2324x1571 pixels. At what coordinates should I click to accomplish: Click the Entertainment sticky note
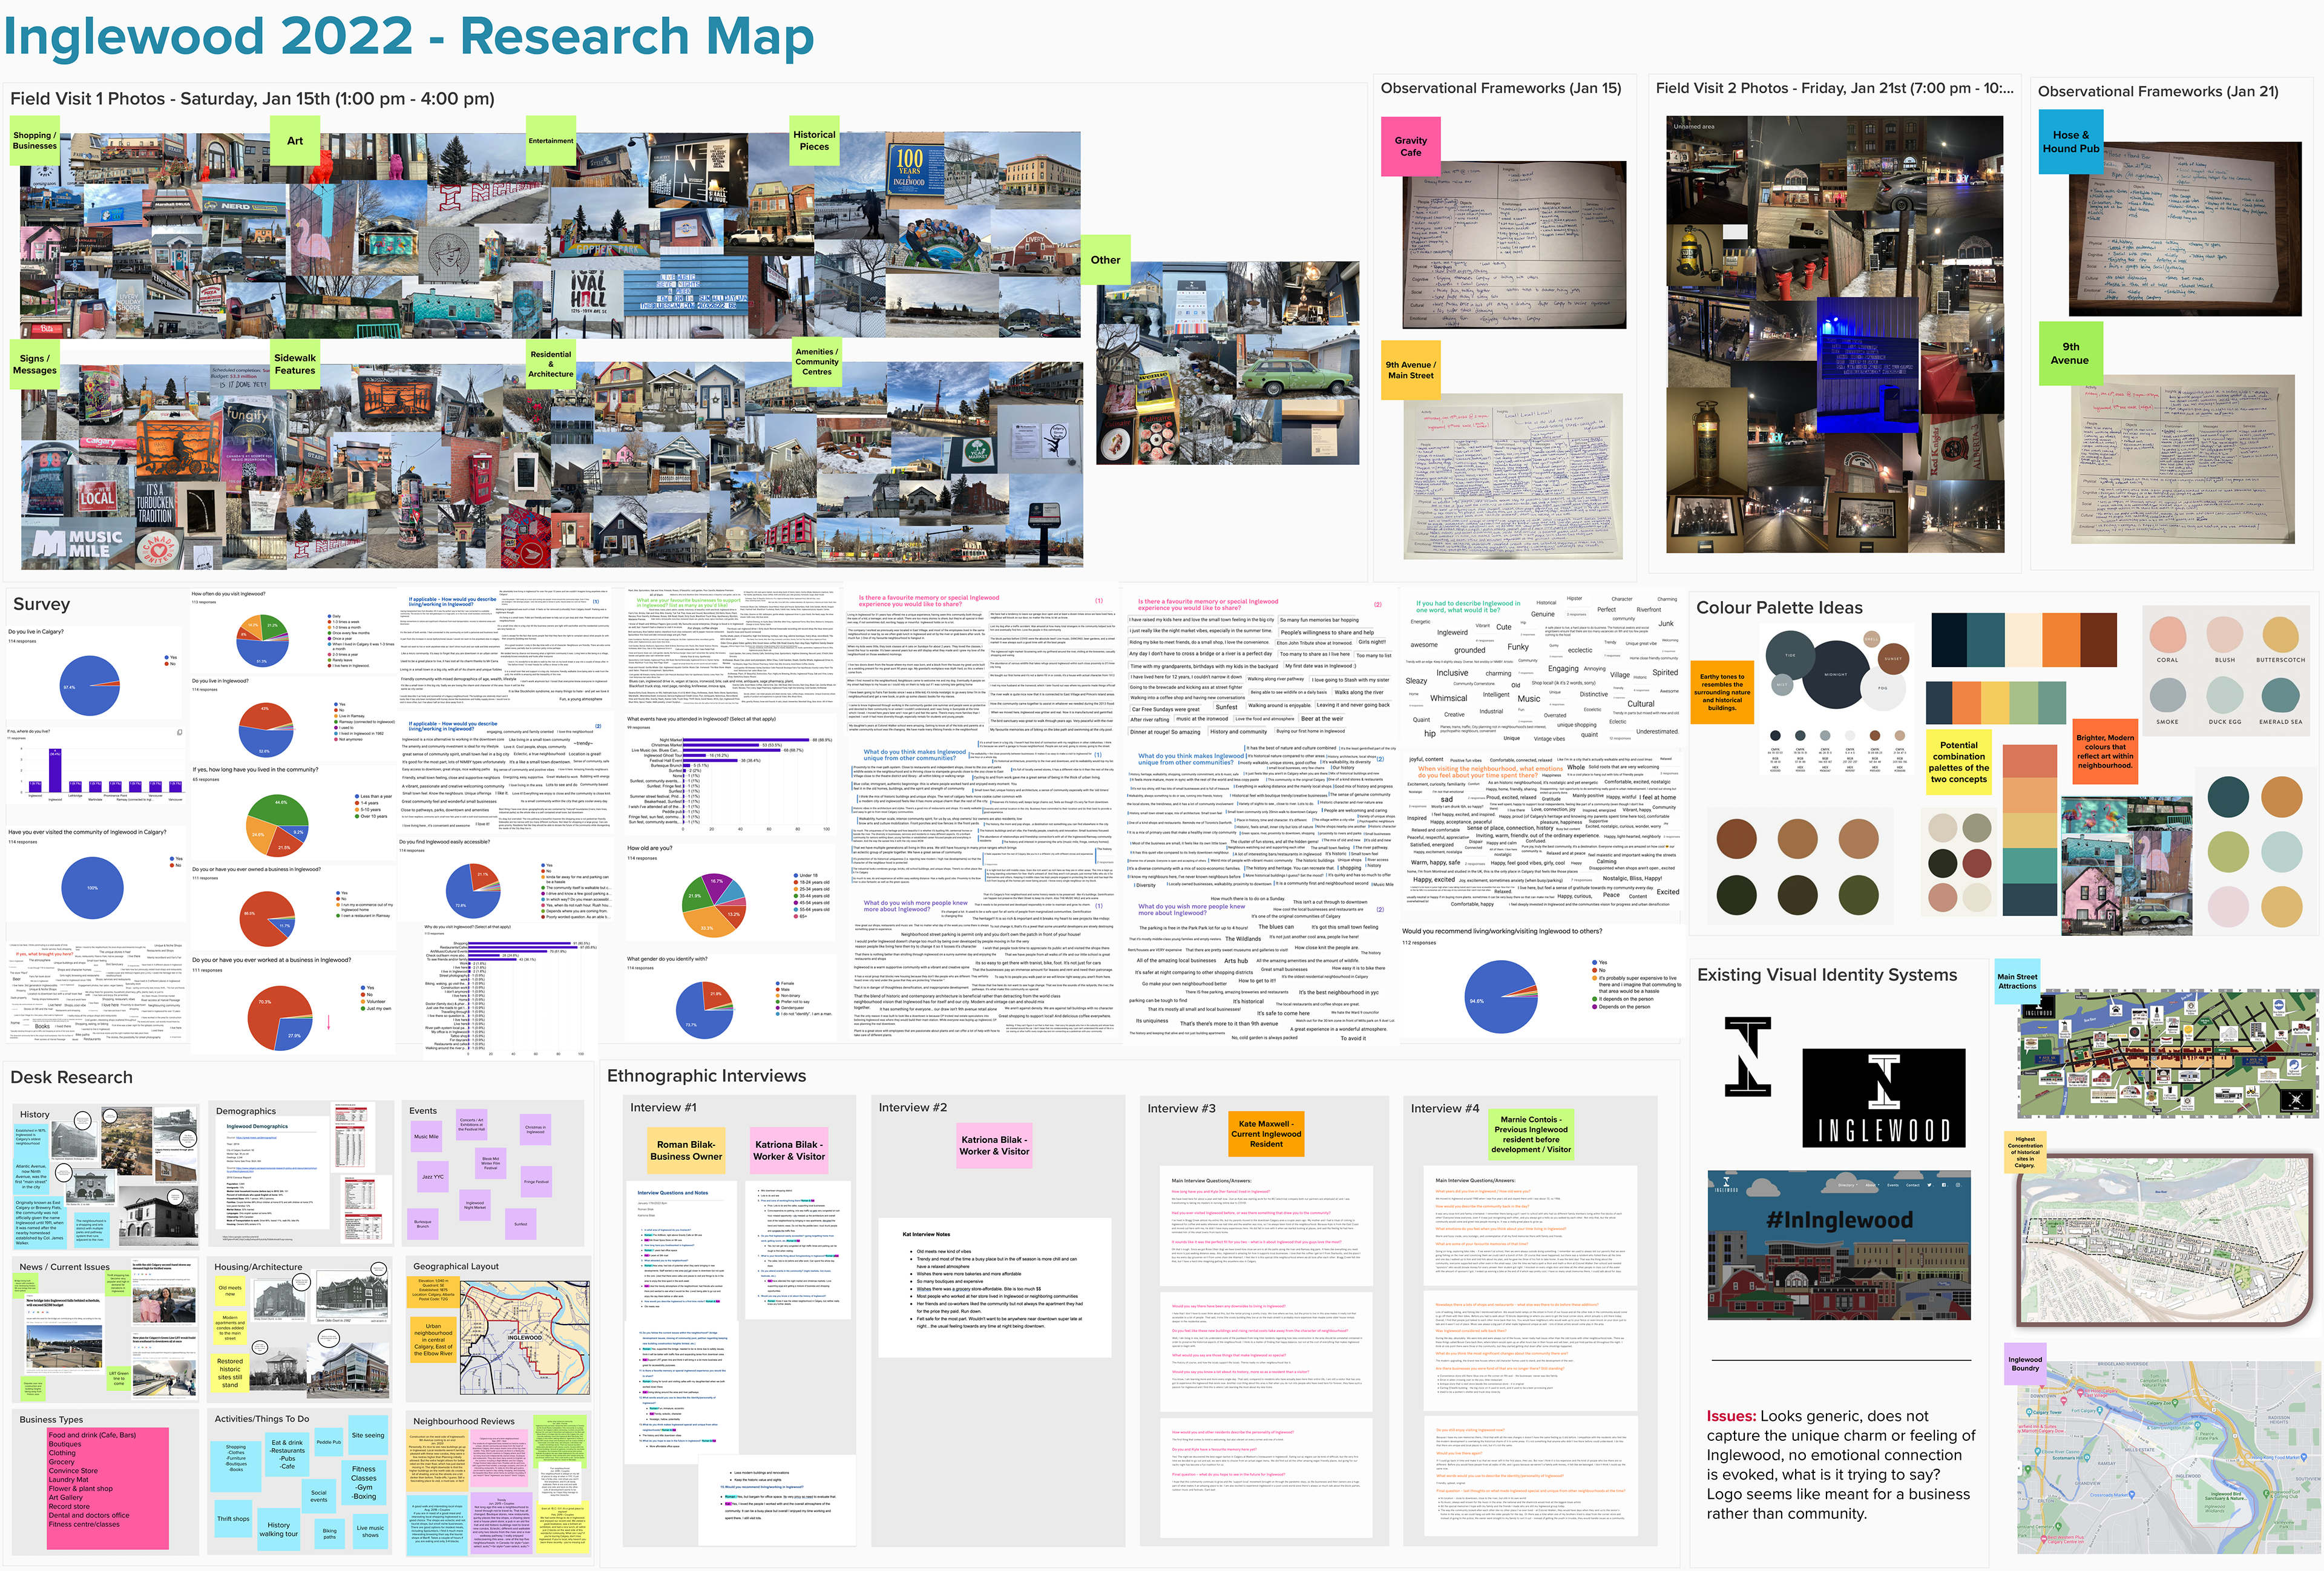click(x=551, y=141)
